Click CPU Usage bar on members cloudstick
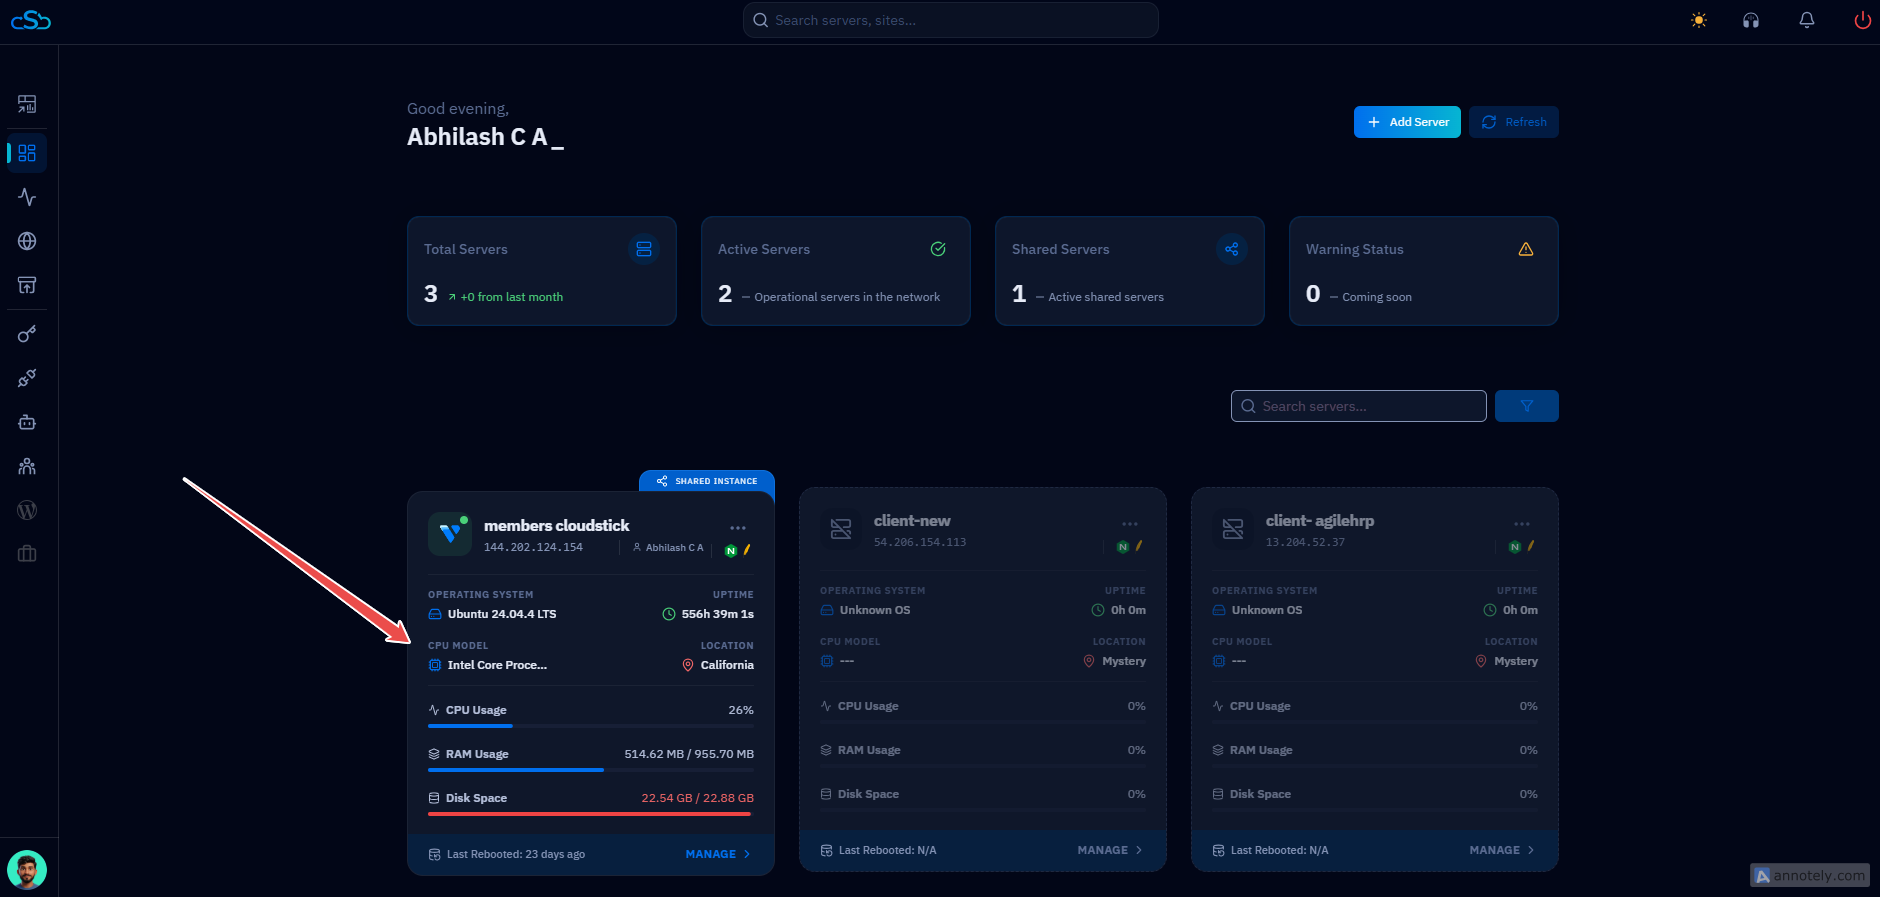Image resolution: width=1880 pixels, height=897 pixels. (591, 725)
